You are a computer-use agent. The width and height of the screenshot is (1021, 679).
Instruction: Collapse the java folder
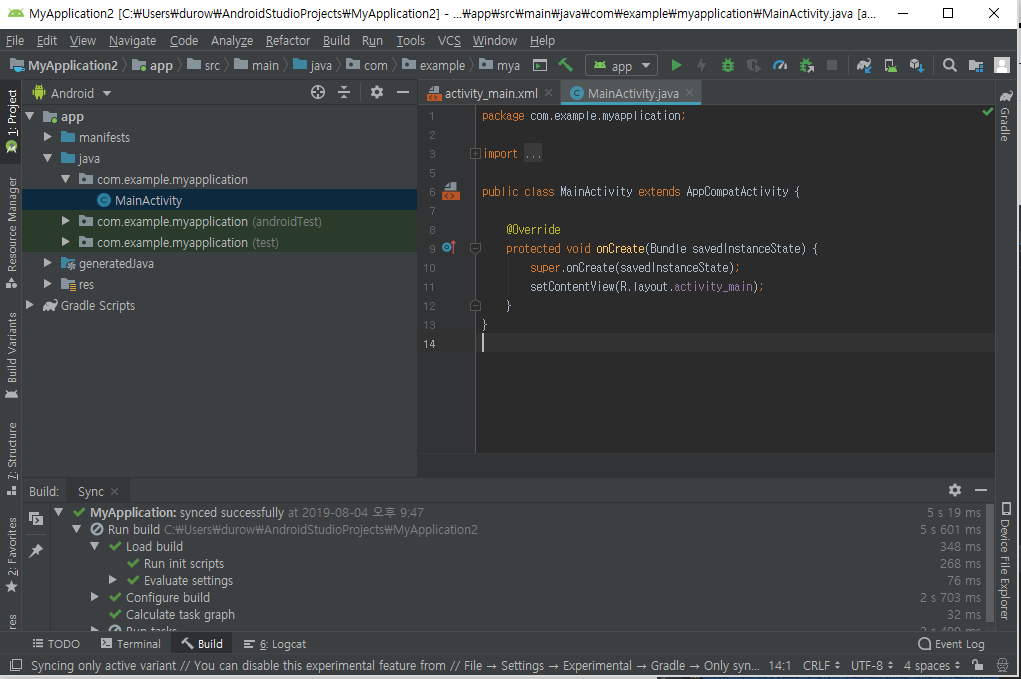coord(48,158)
